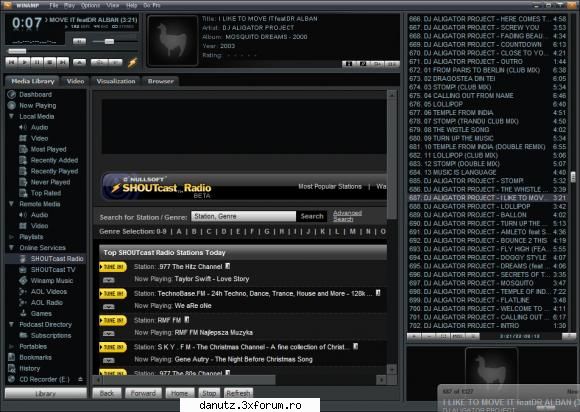Switch to the Media Library tab
580x412 pixels.
(33, 81)
